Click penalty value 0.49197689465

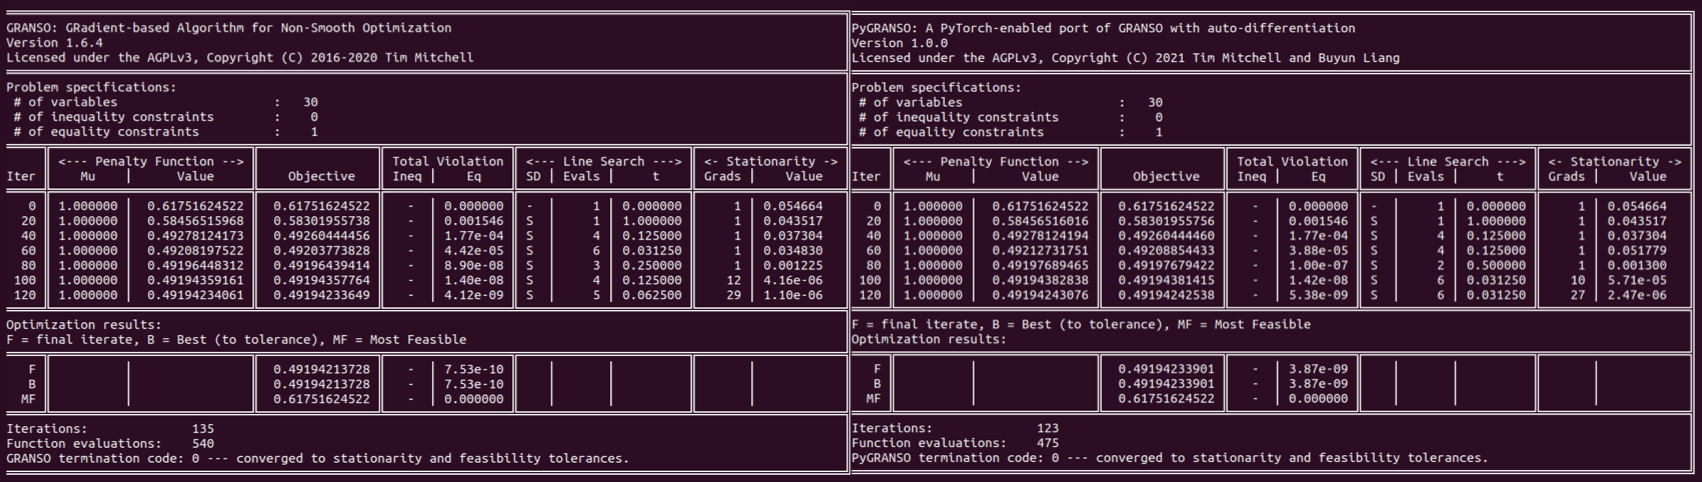[1040, 266]
